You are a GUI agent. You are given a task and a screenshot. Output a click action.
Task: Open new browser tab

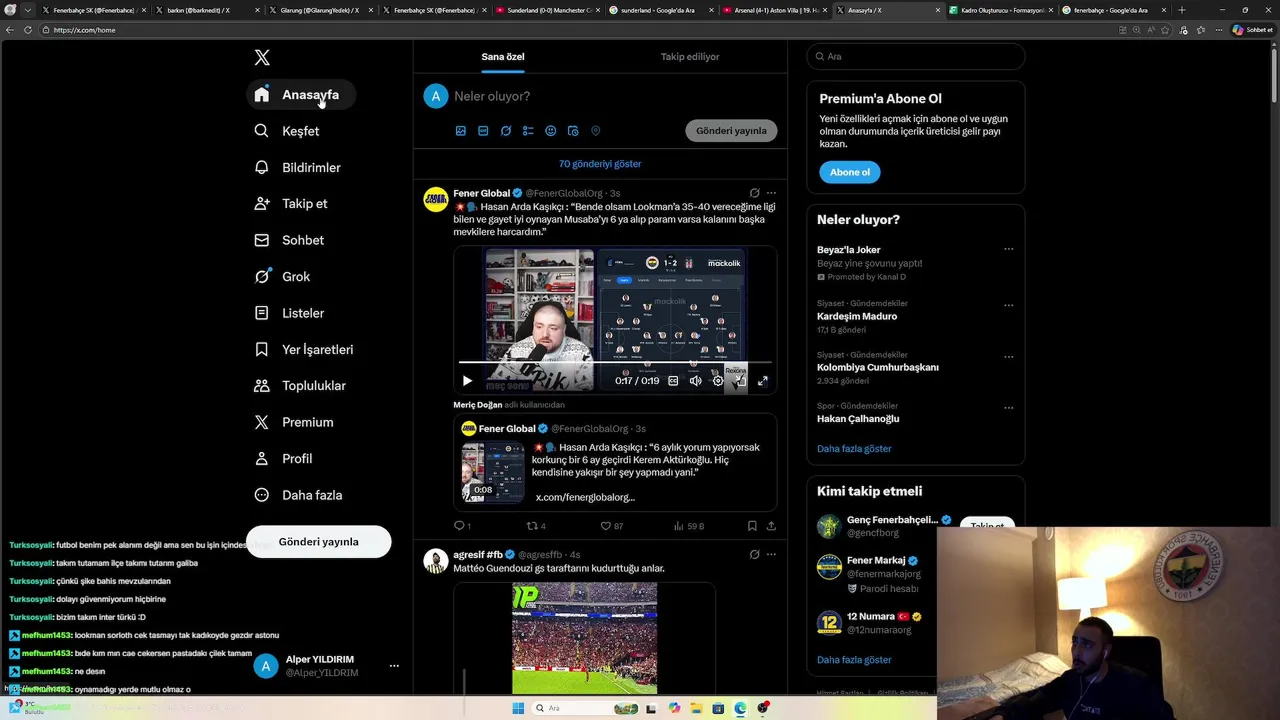[x=1182, y=10]
